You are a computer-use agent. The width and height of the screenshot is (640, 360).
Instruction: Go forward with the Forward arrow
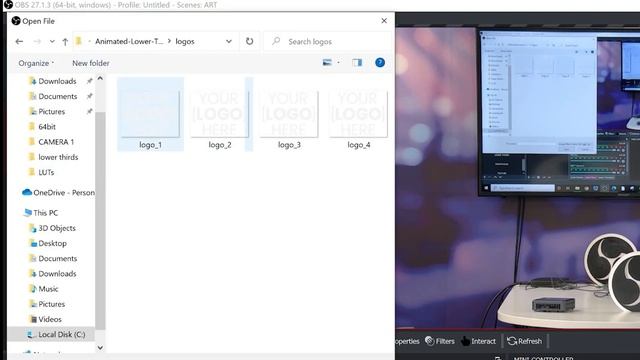pyautogui.click(x=37, y=42)
